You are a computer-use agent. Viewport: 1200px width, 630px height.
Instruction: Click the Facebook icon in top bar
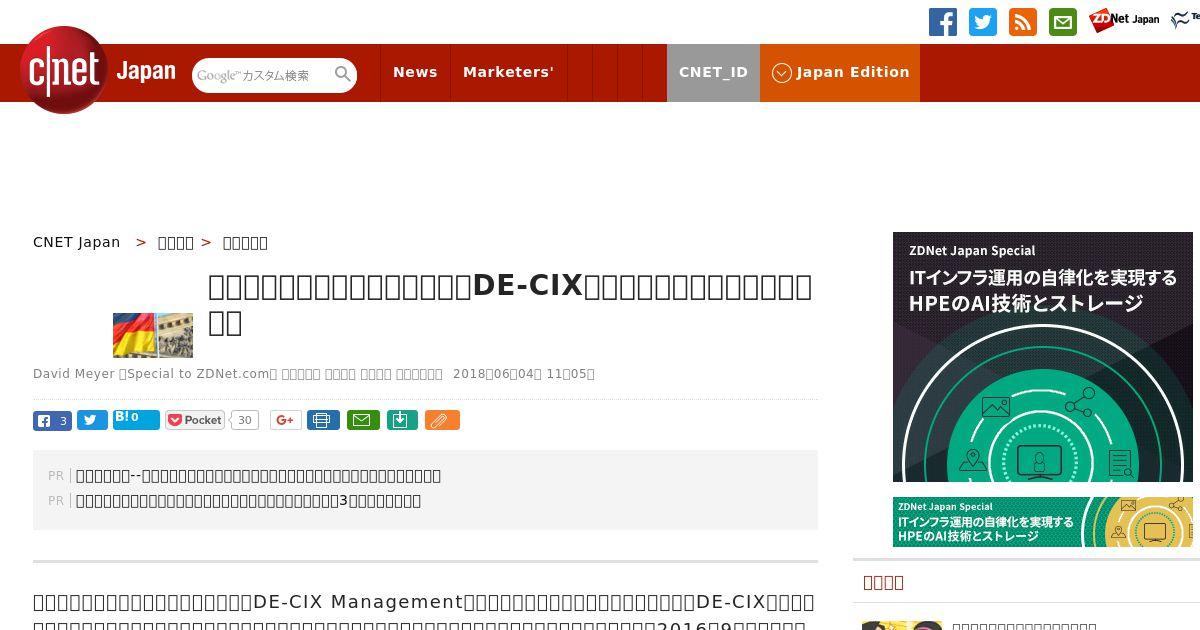pyautogui.click(x=943, y=22)
